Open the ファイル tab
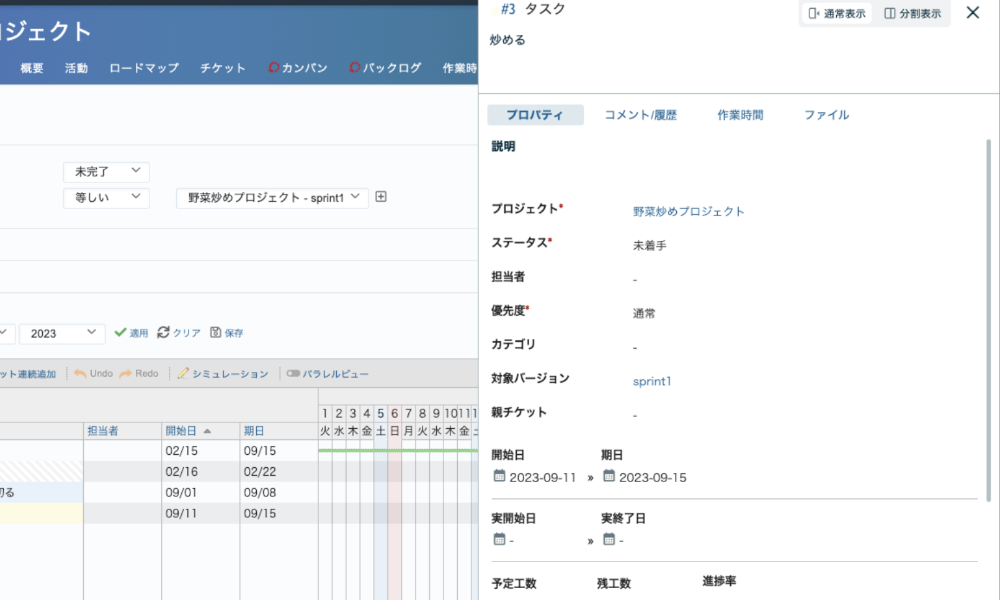 click(826, 115)
